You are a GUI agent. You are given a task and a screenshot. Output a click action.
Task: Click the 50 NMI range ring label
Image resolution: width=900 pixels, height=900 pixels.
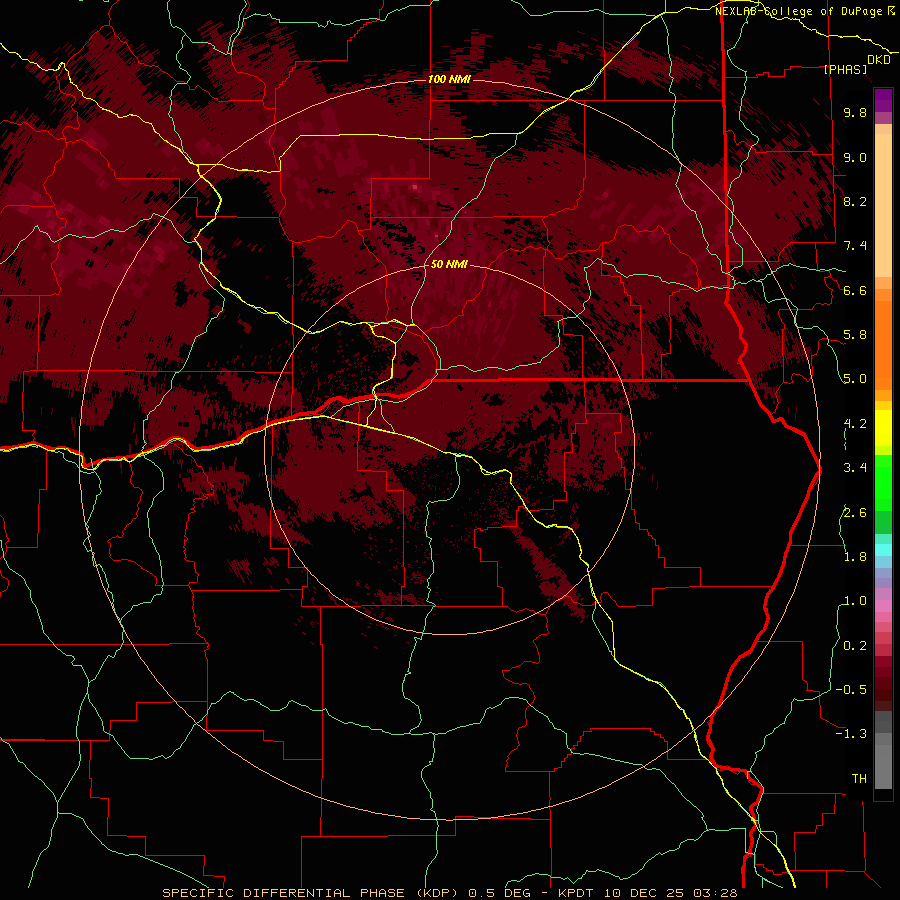pyautogui.click(x=449, y=264)
